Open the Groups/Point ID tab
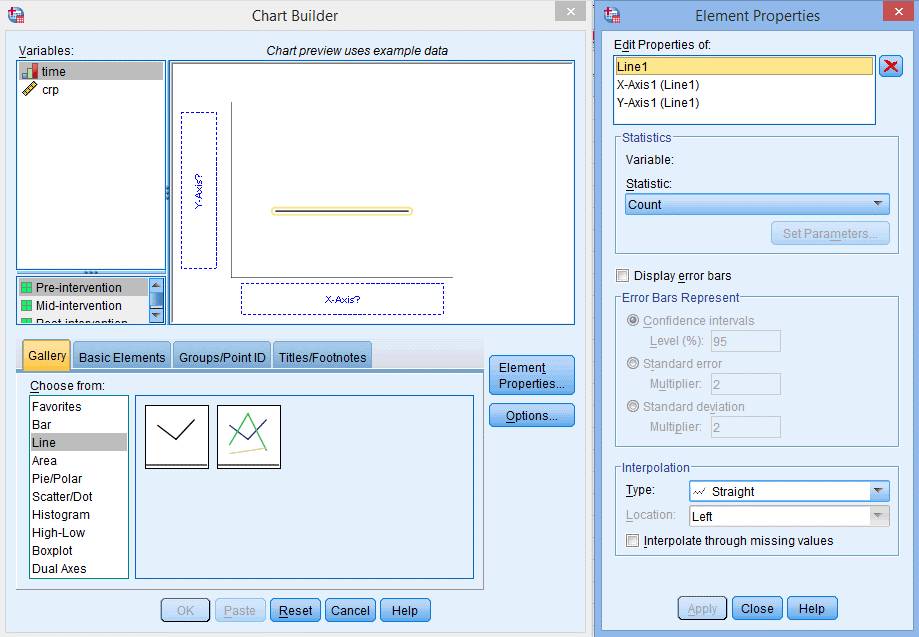Screen dimensions: 919x637 pos(222,357)
